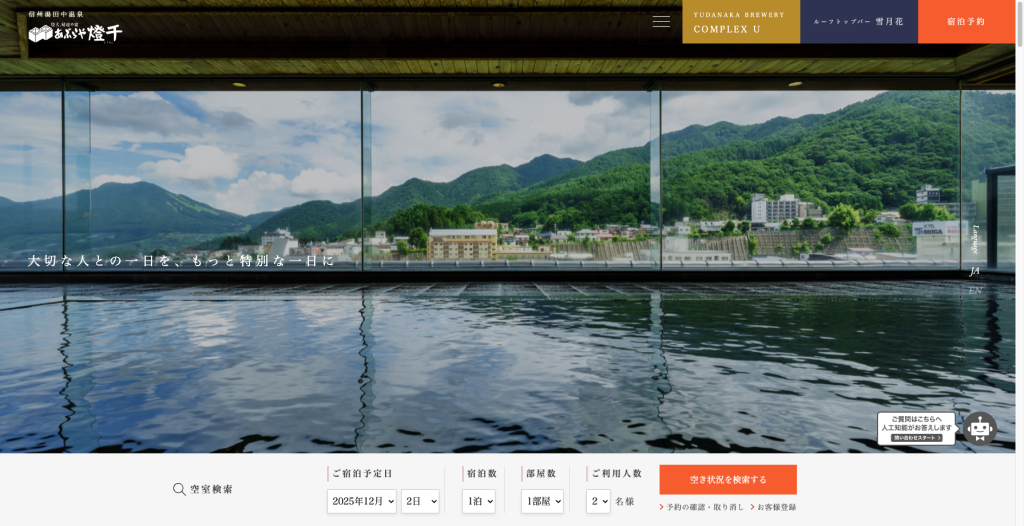The image size is (1024, 526).
Task: Open the お客様登録 registration link
Action: pos(776,507)
